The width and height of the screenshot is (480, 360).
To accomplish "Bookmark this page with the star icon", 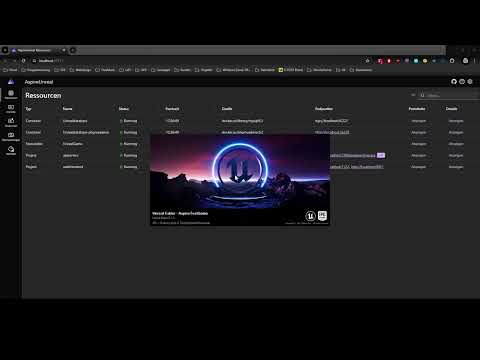I will [x=367, y=61].
